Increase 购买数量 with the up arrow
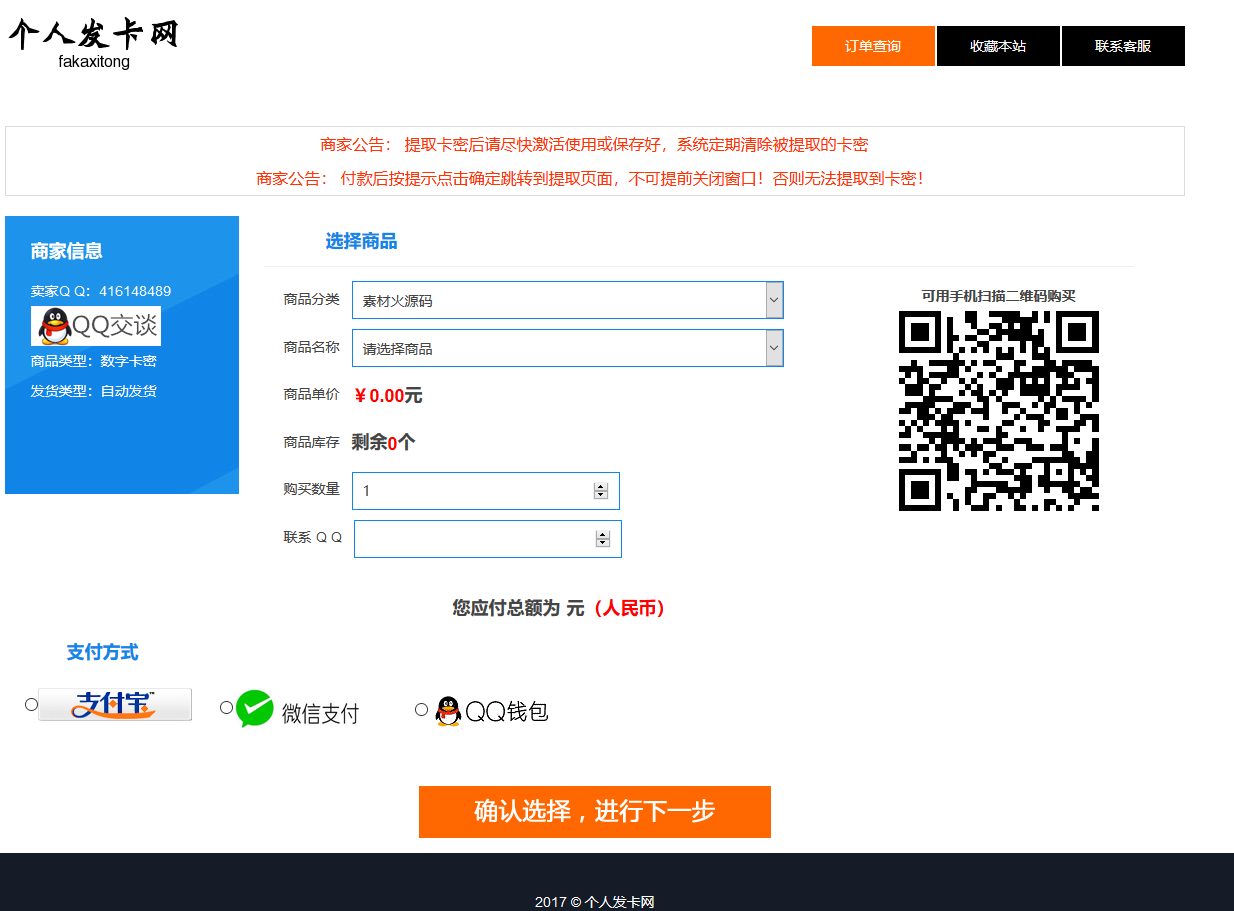 tap(601, 487)
